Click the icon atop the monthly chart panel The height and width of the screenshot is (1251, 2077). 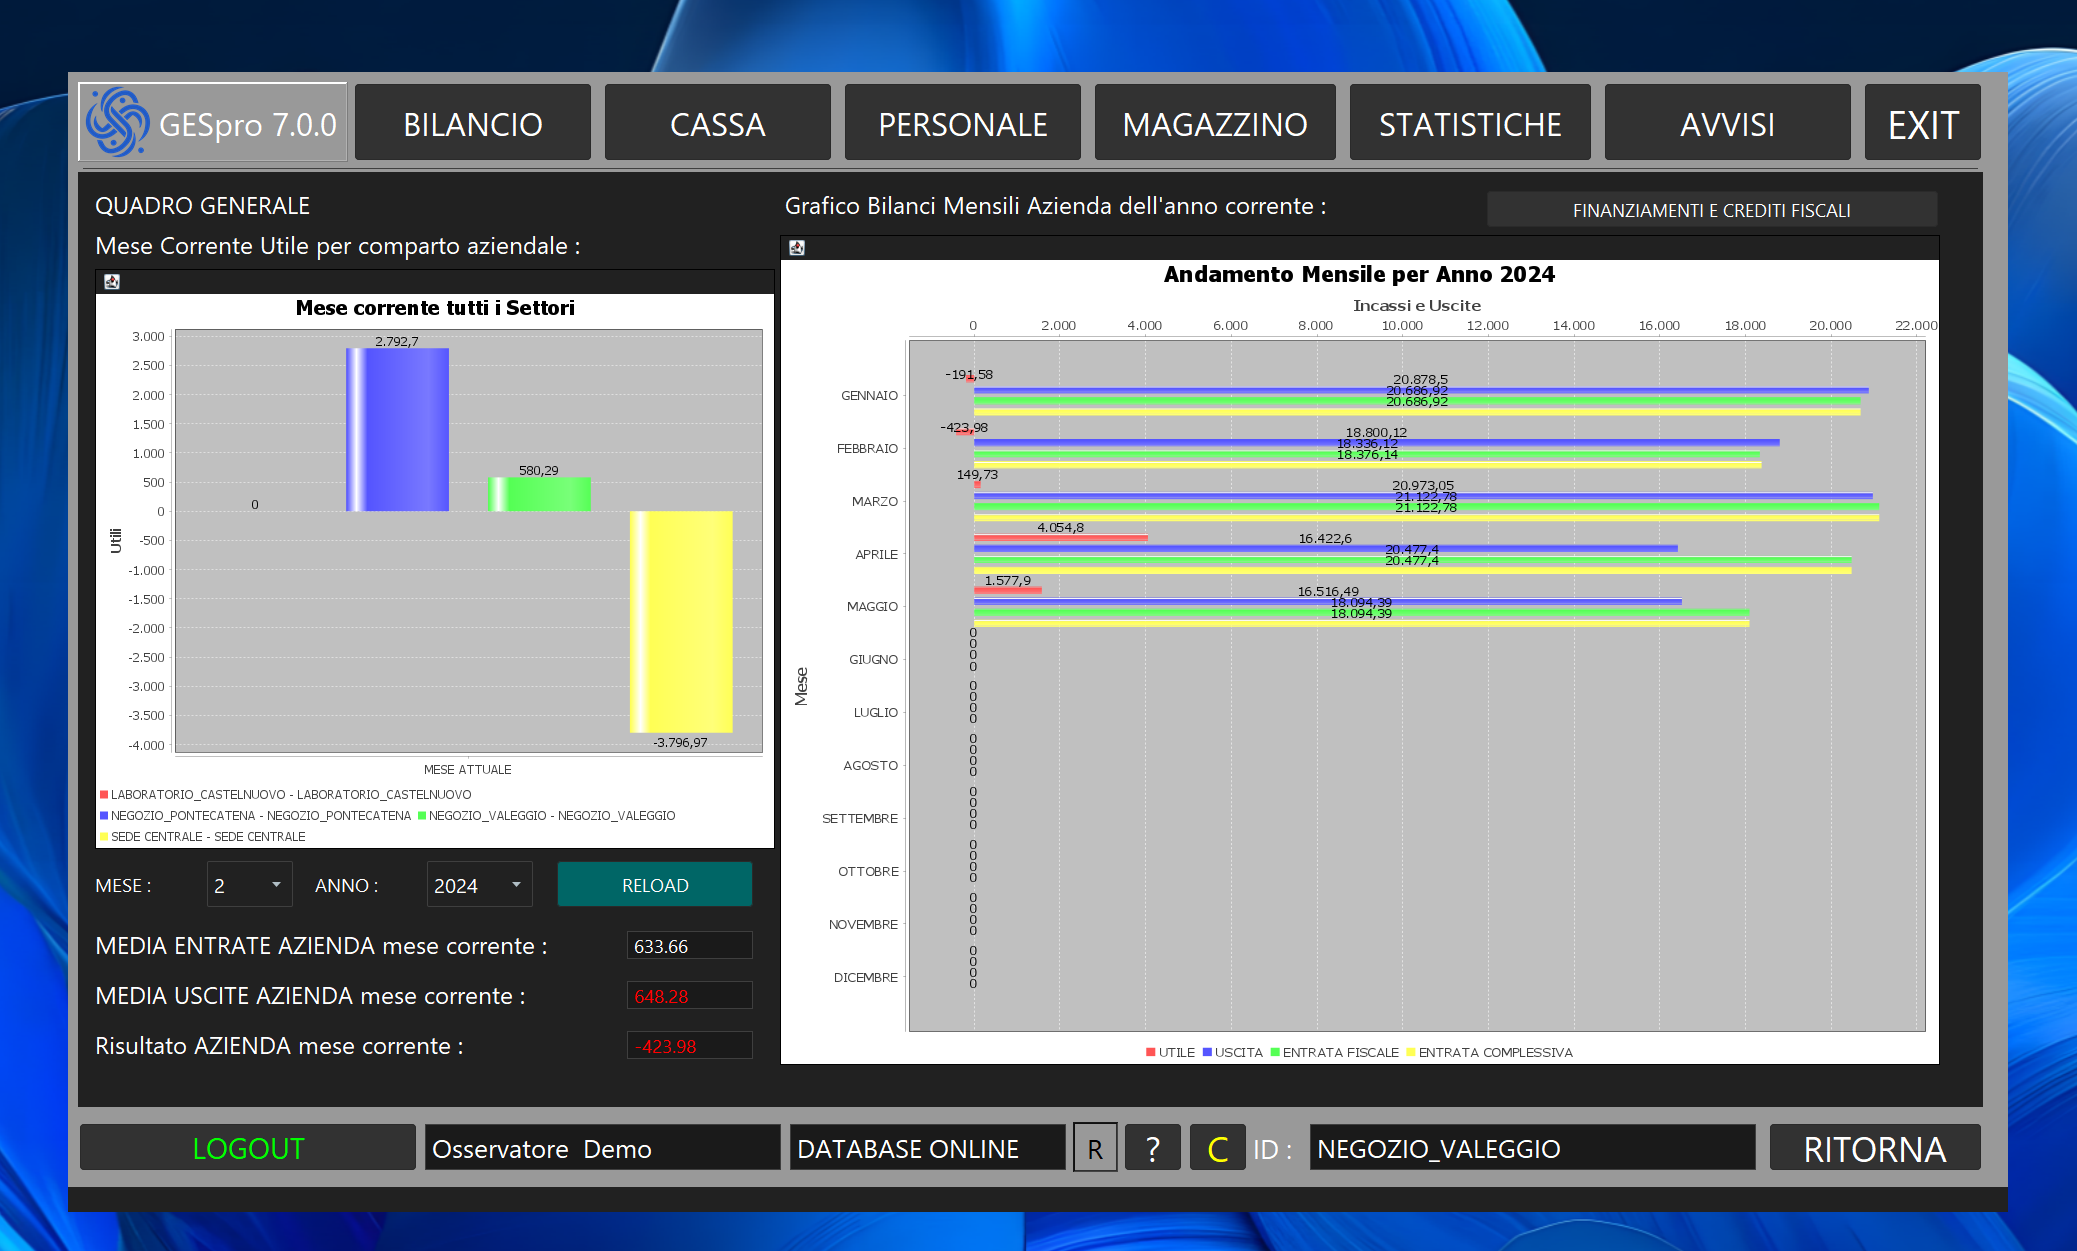[797, 248]
